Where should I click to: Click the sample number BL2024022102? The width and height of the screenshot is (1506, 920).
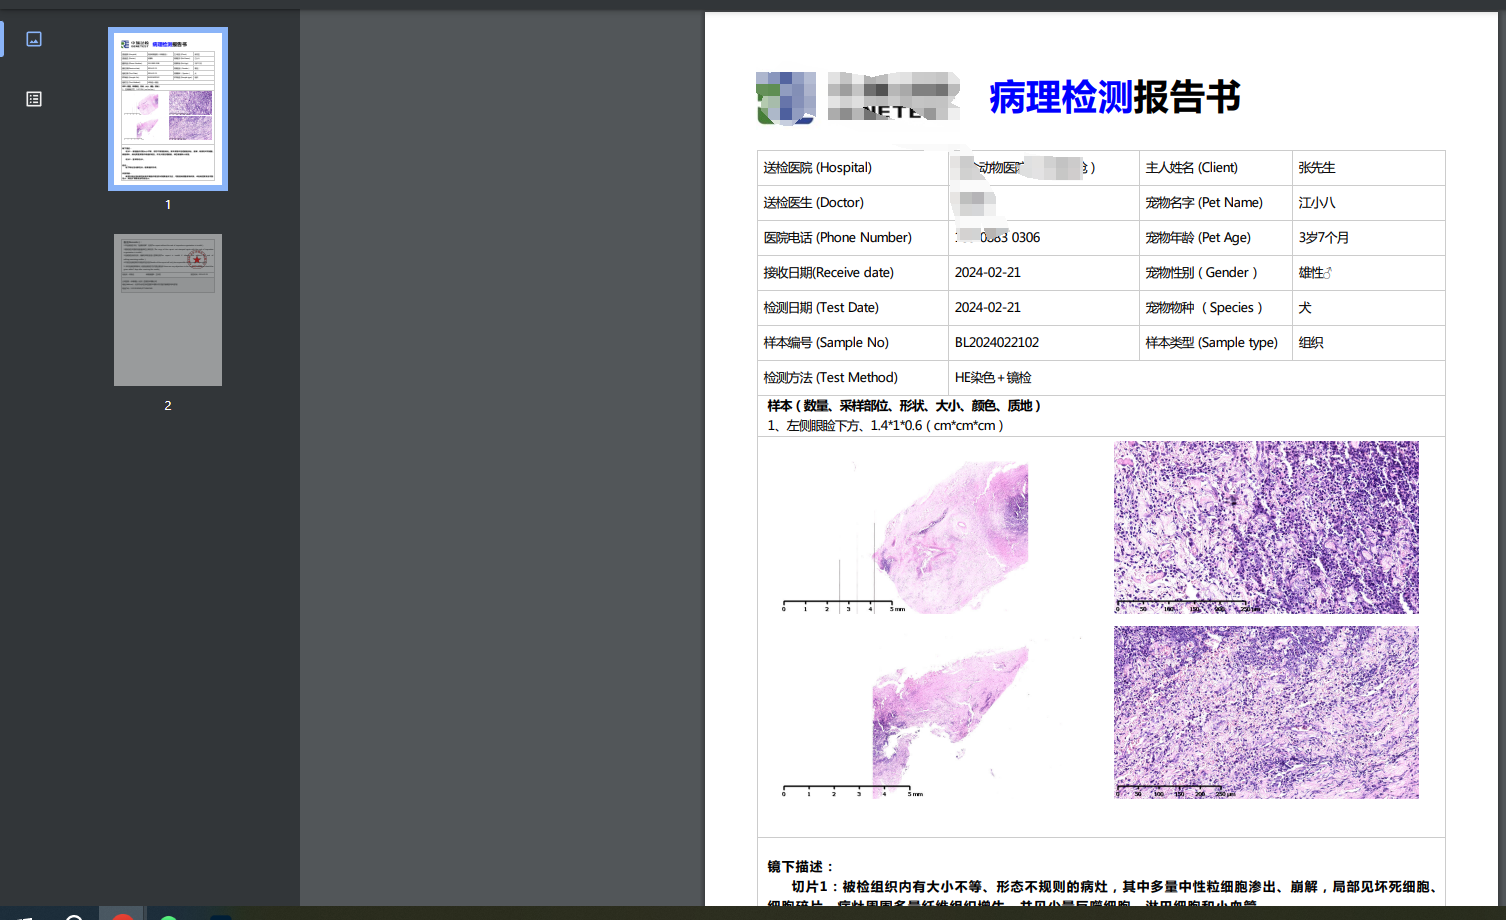click(997, 343)
